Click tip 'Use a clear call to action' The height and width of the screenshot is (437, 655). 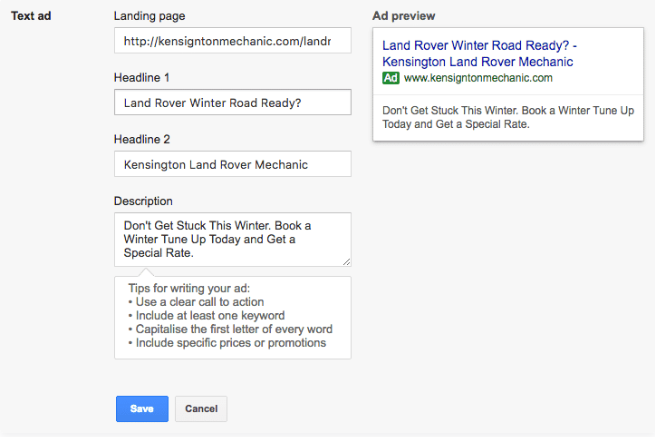[x=196, y=302]
